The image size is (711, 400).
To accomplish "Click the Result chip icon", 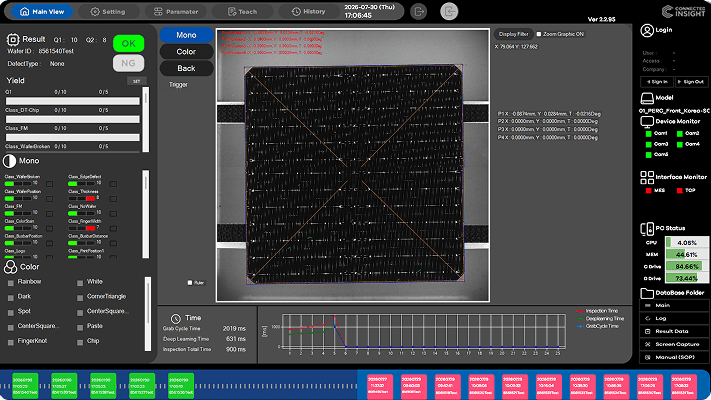I will (13, 40).
